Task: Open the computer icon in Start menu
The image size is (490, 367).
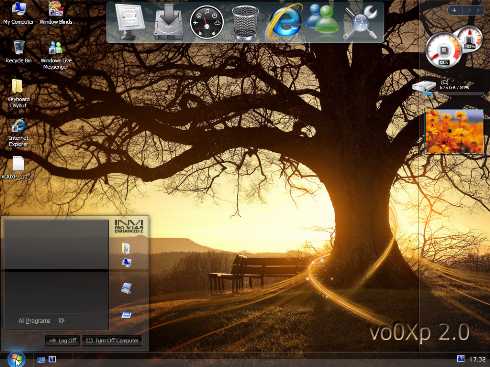Action: coord(127,288)
